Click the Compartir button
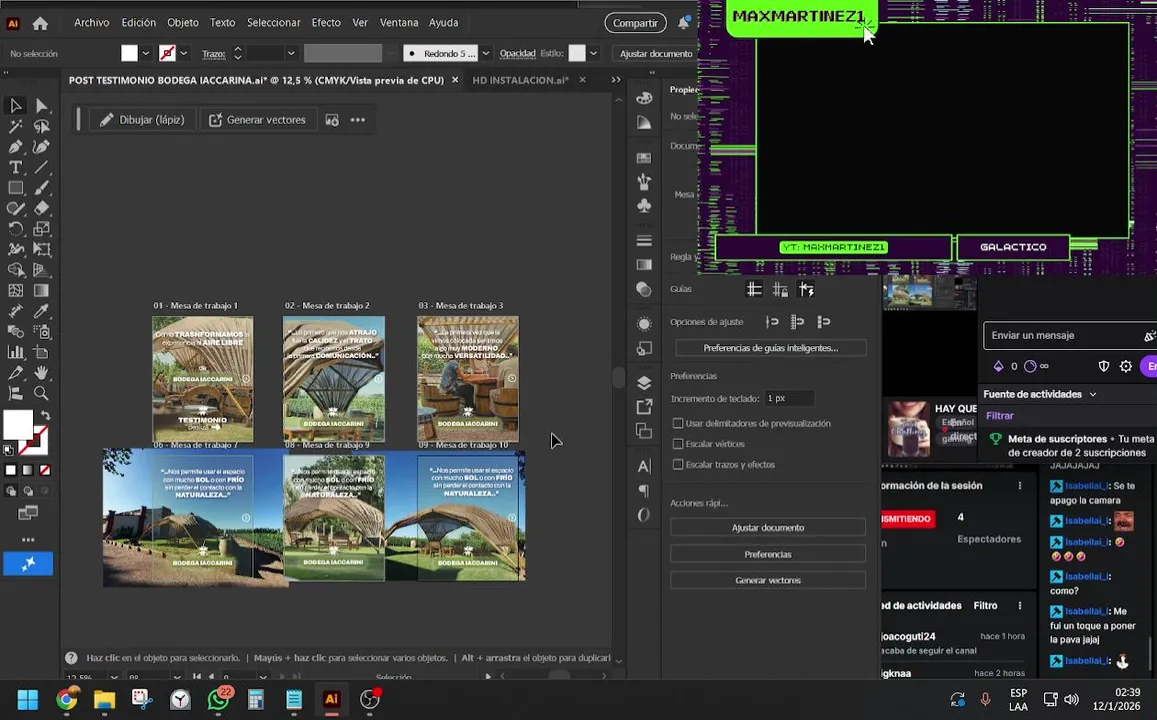The width and height of the screenshot is (1157, 720). 635,23
